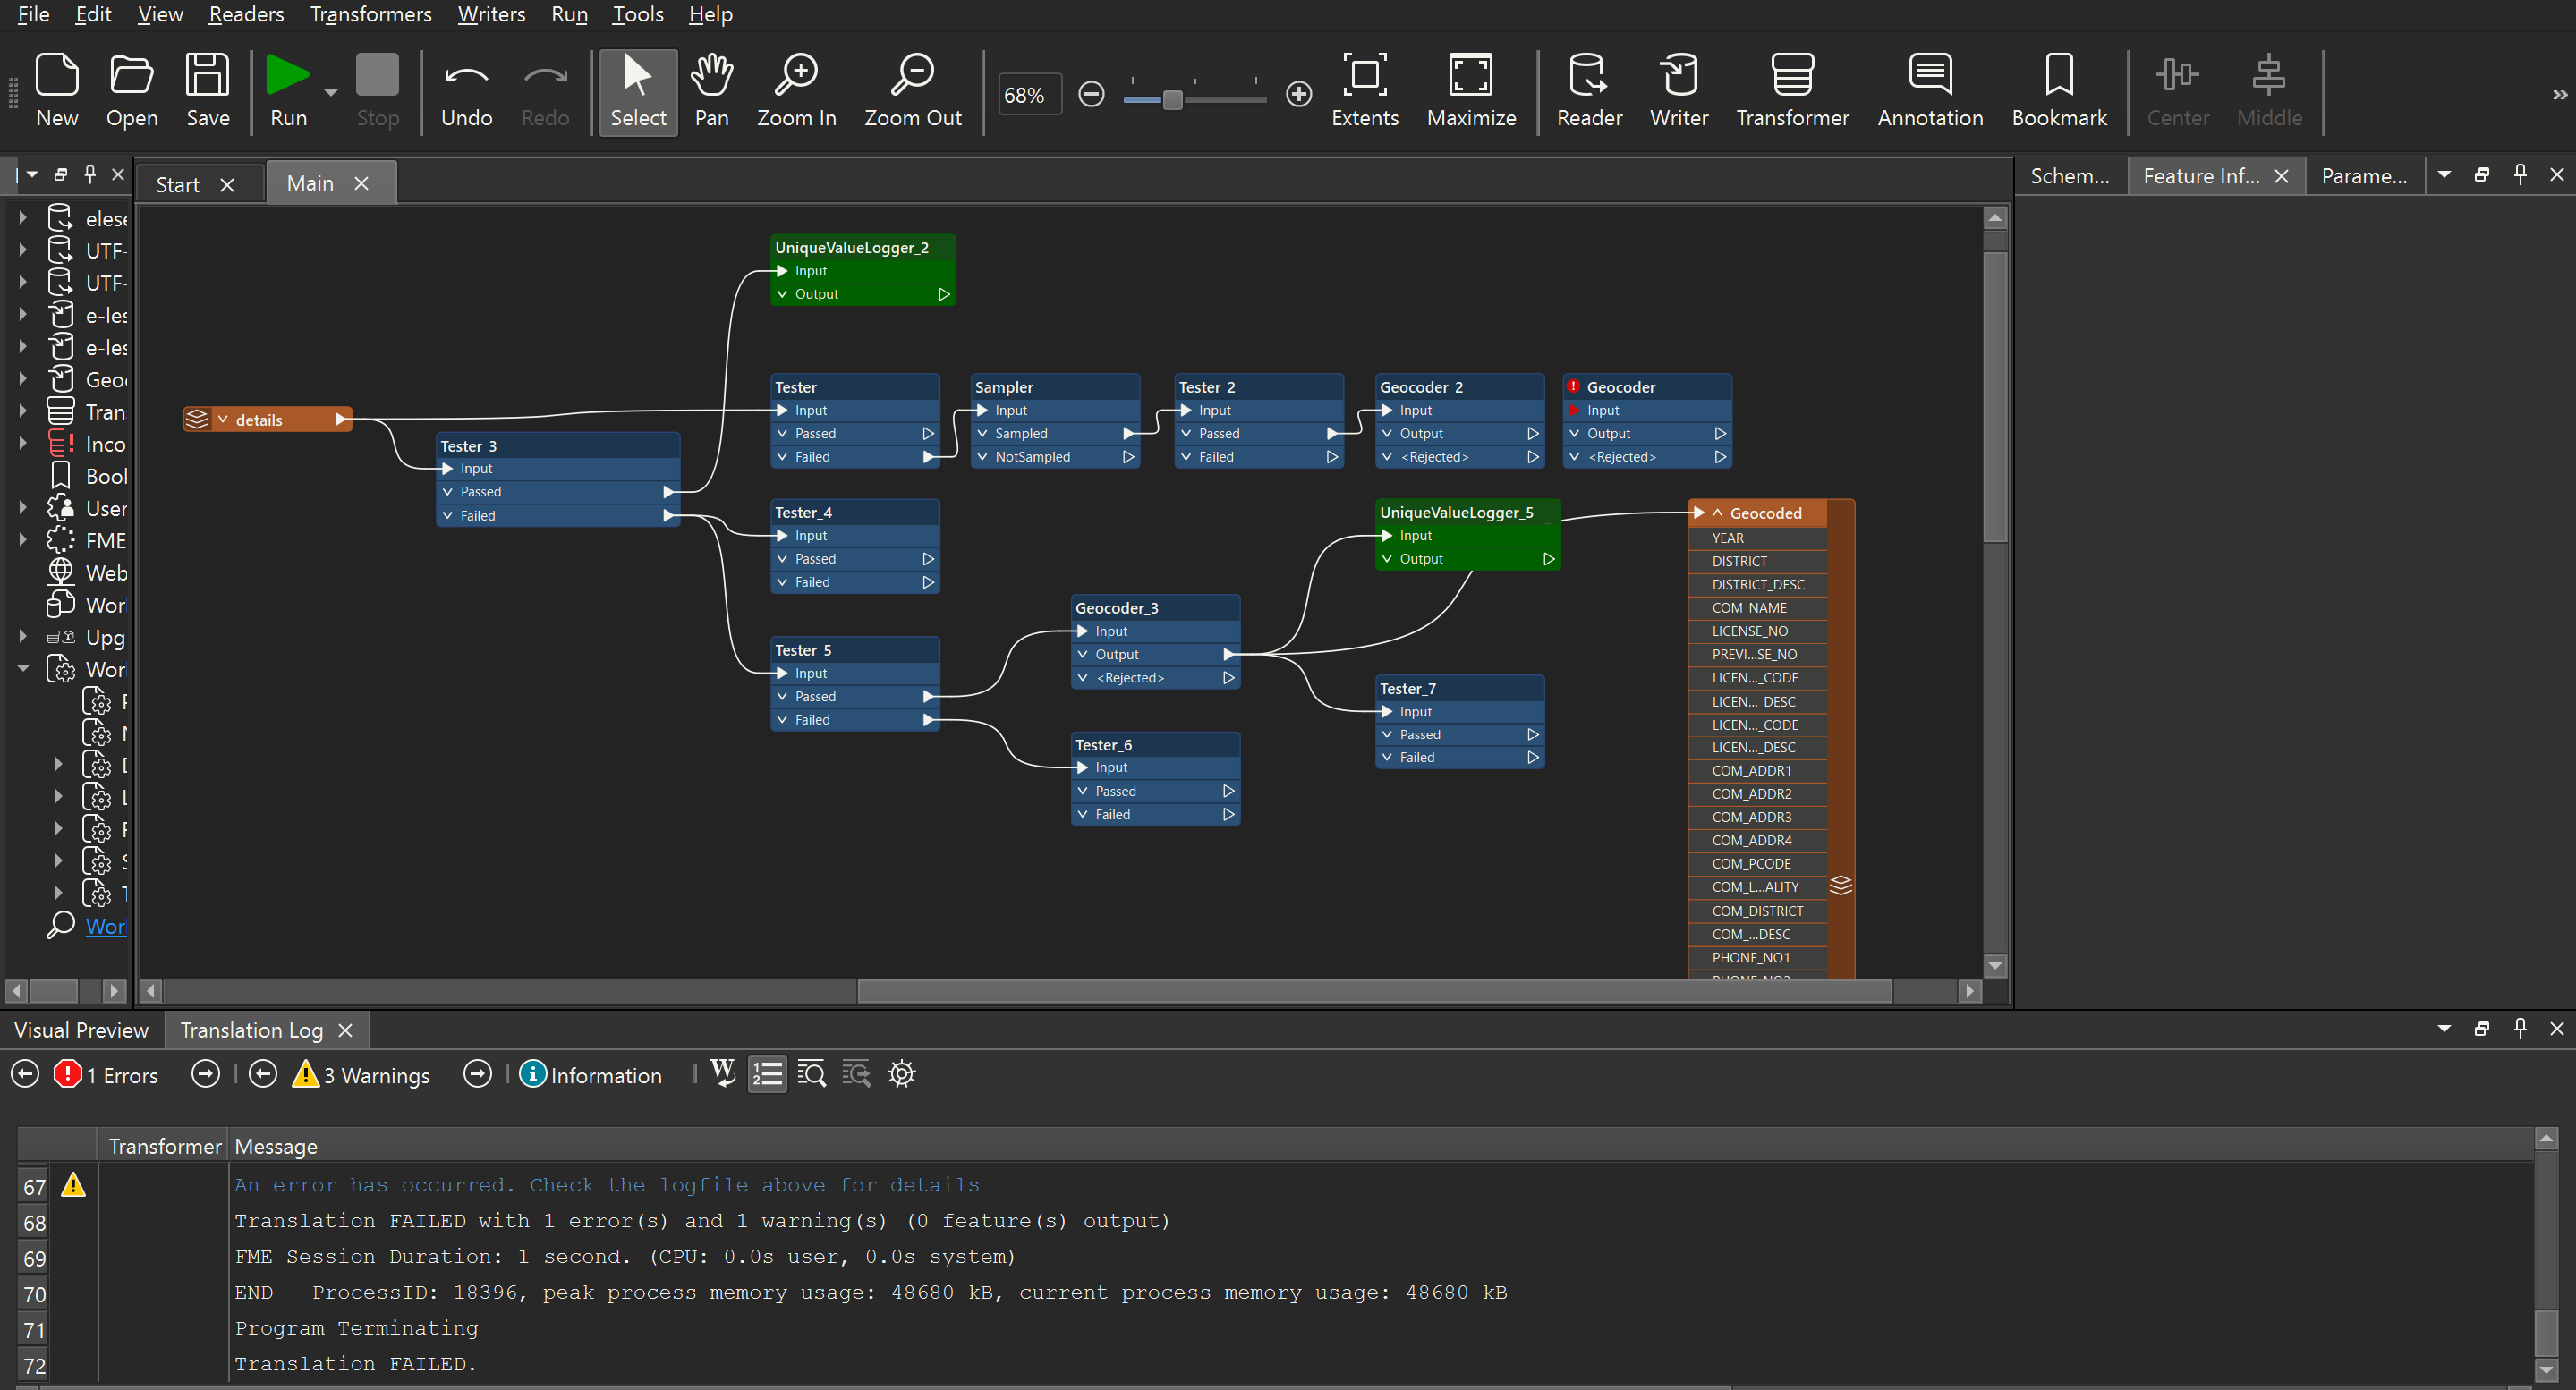Insert a new Reader
Viewport: 2576px width, 1390px height.
pyautogui.click(x=1588, y=90)
